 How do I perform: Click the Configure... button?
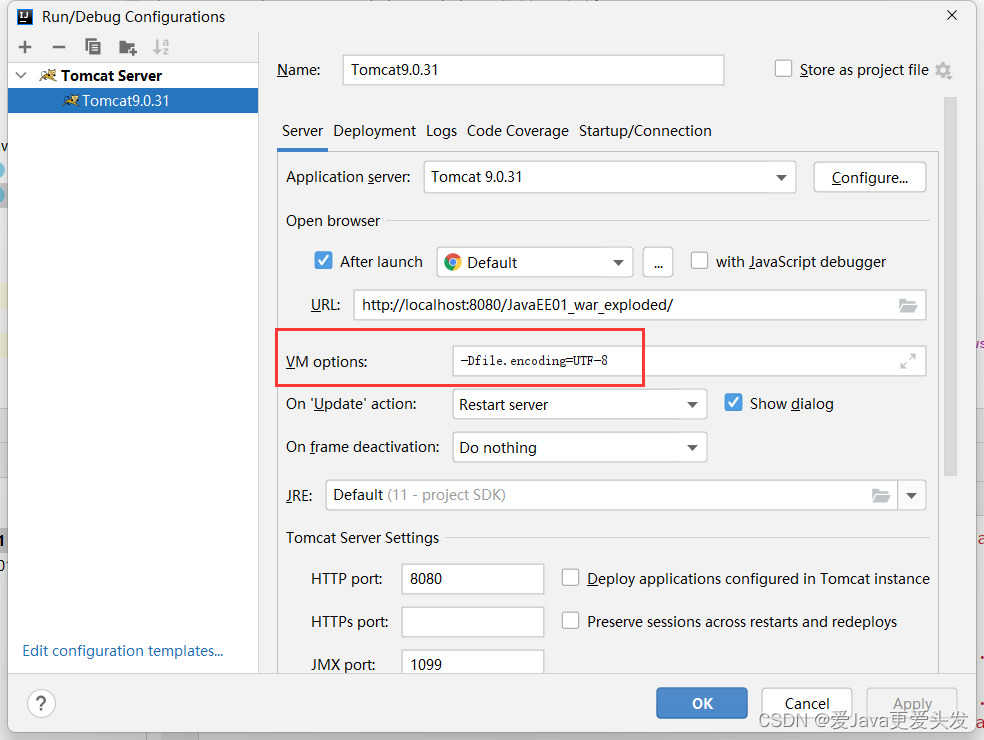[x=869, y=178]
